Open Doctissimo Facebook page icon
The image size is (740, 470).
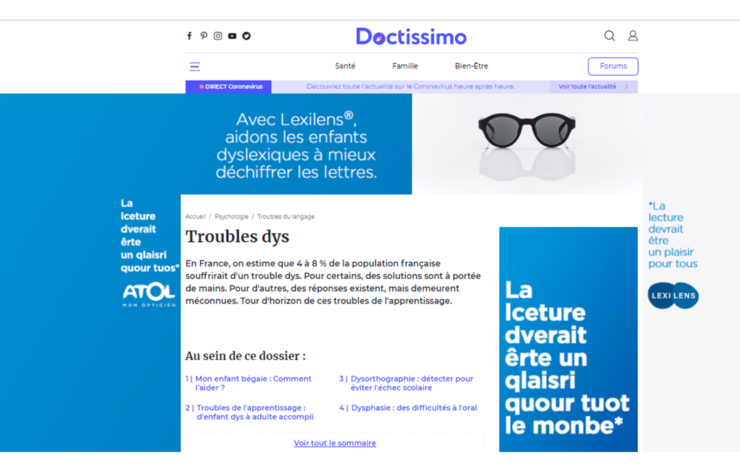click(189, 36)
